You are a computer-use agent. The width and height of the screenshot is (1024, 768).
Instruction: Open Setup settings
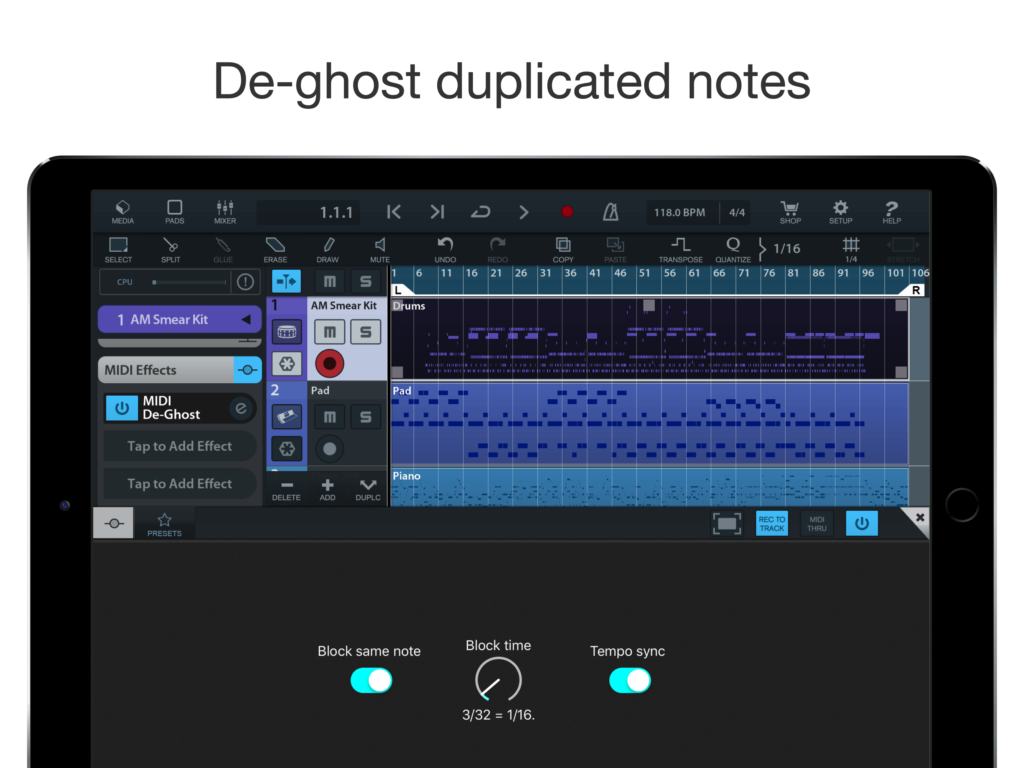[840, 212]
